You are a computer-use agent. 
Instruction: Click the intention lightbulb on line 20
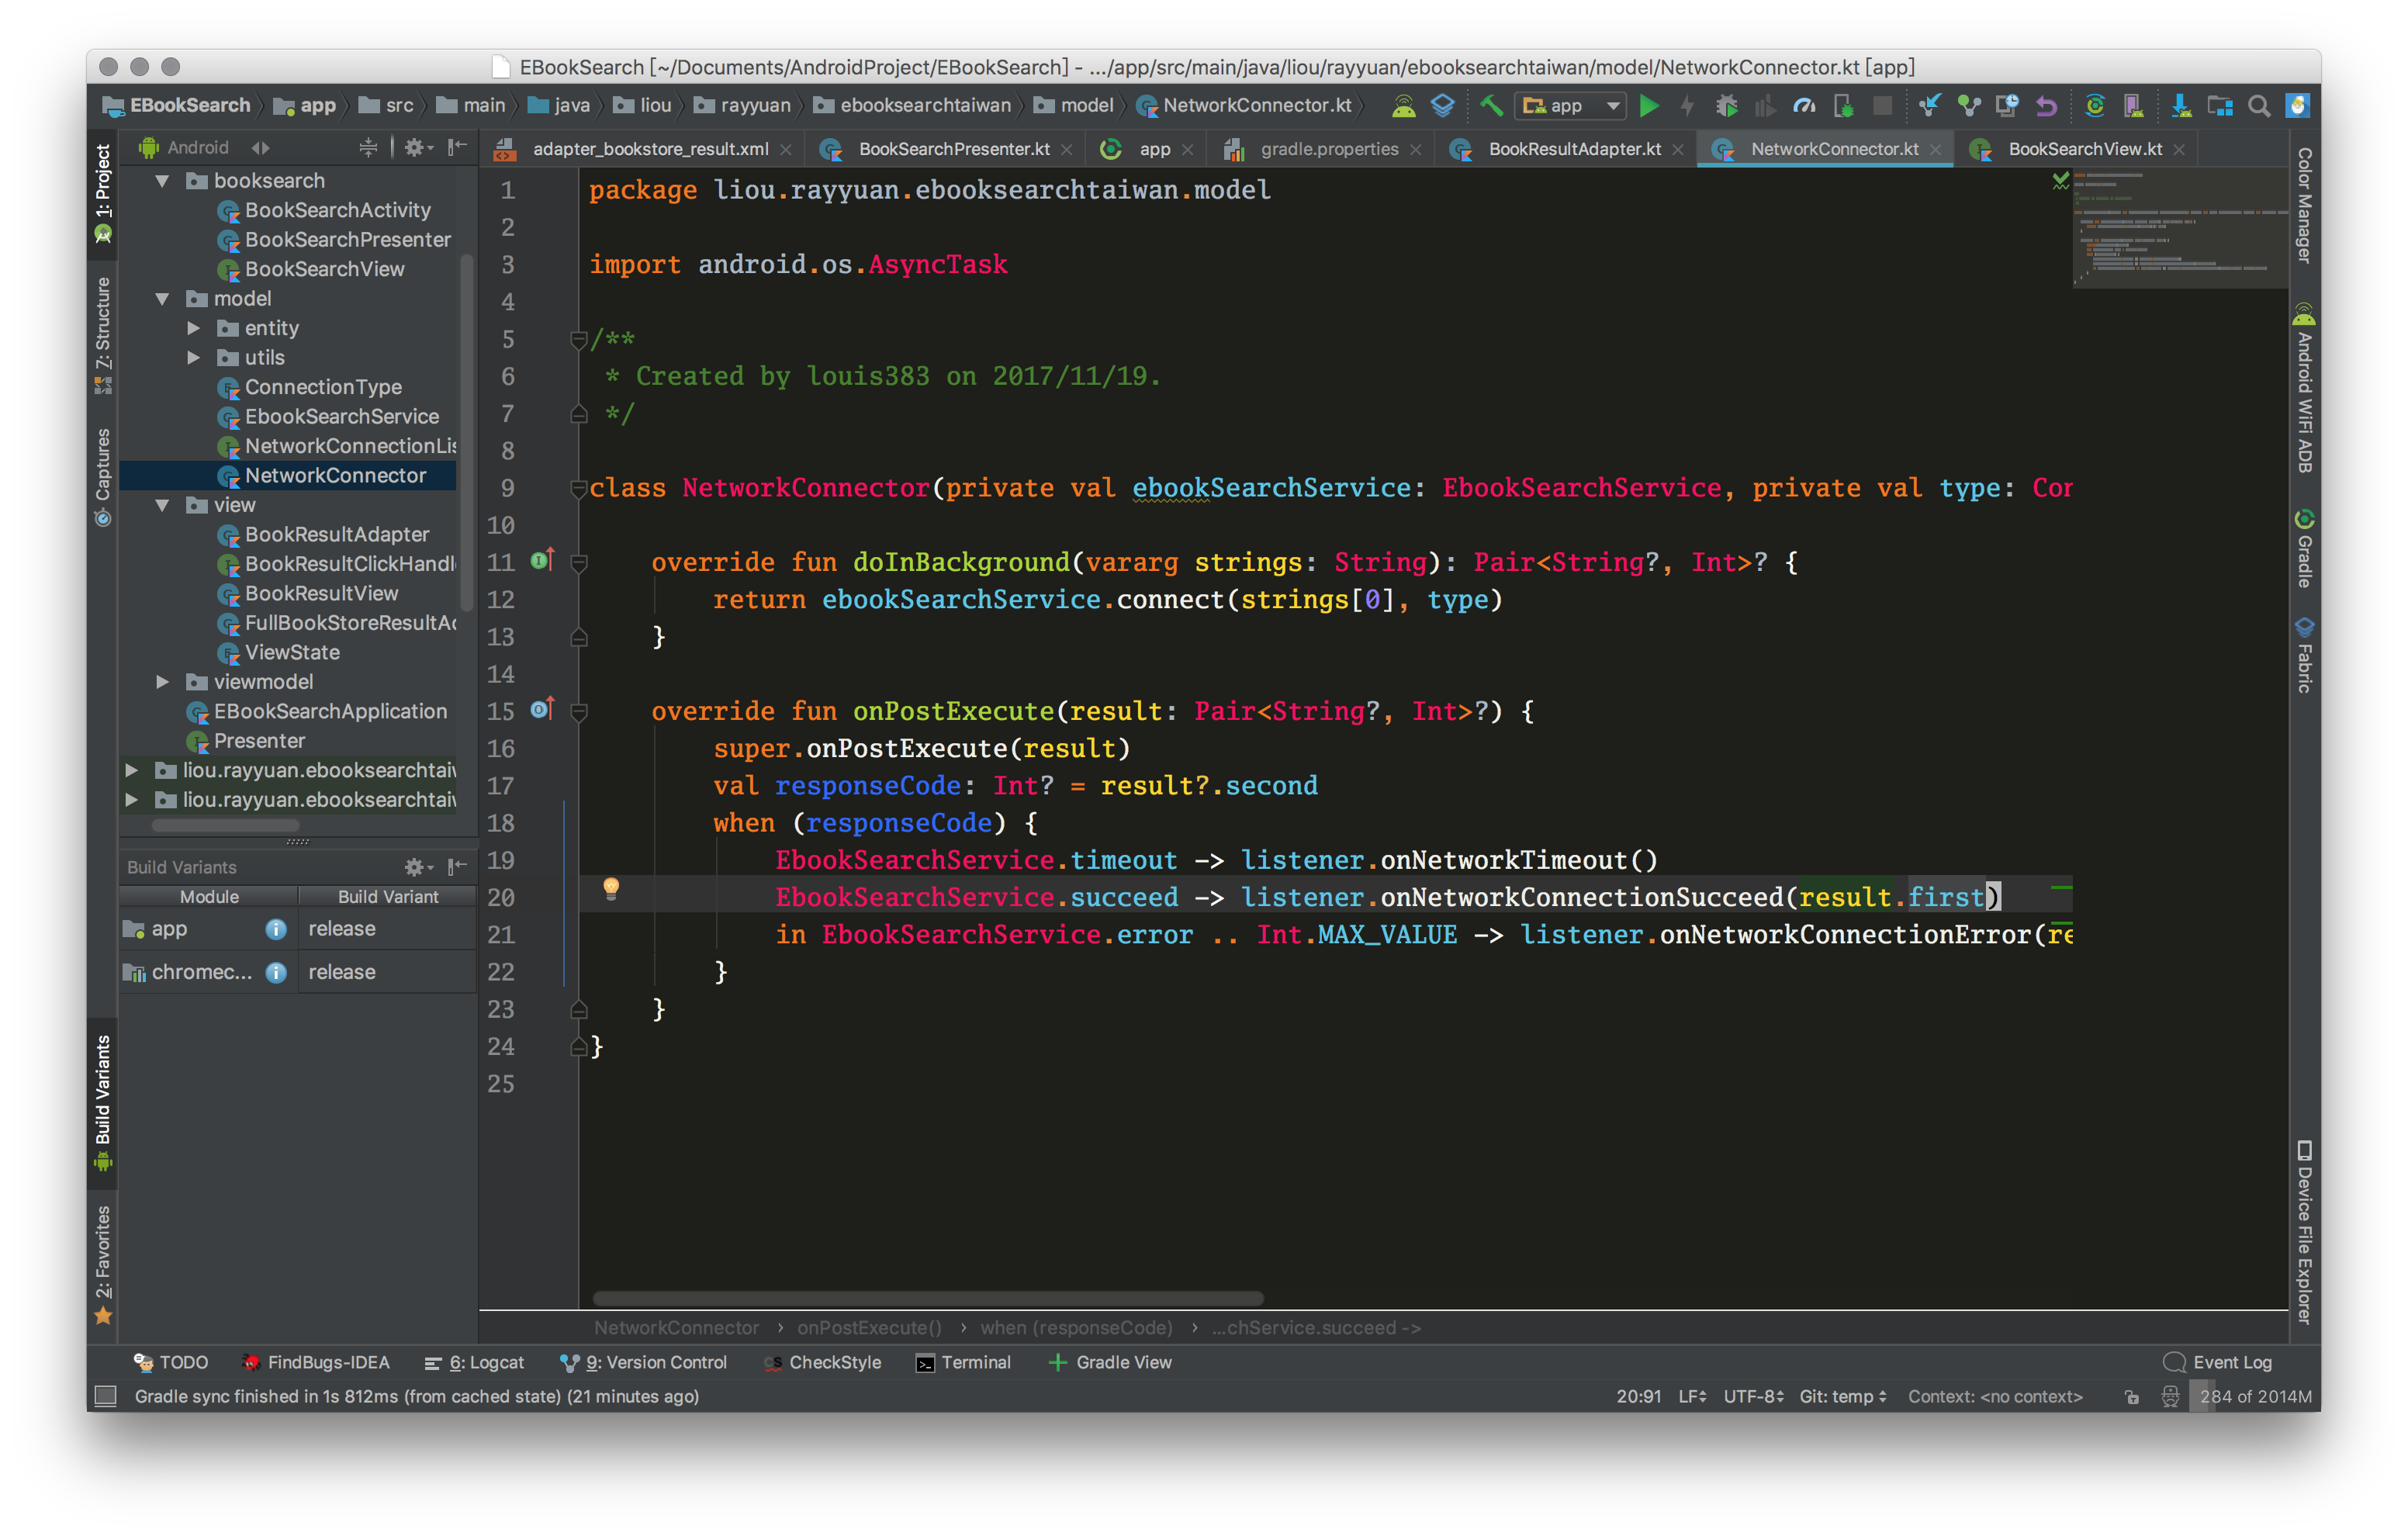coord(611,888)
